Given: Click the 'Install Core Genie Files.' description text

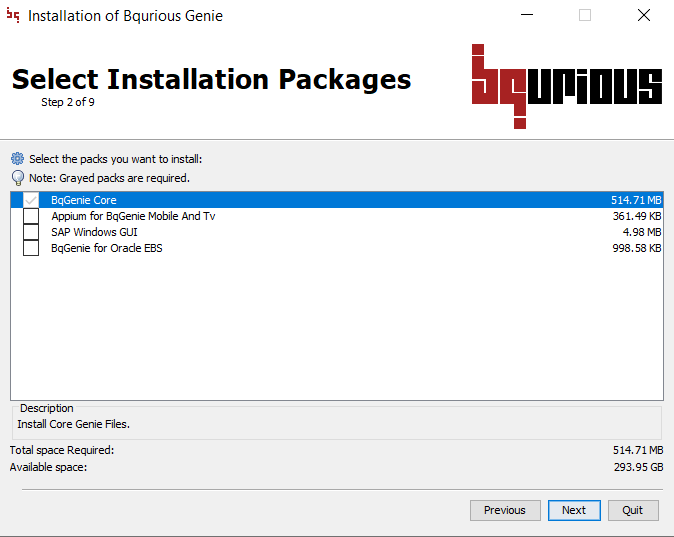Looking at the screenshot, I should point(74,424).
